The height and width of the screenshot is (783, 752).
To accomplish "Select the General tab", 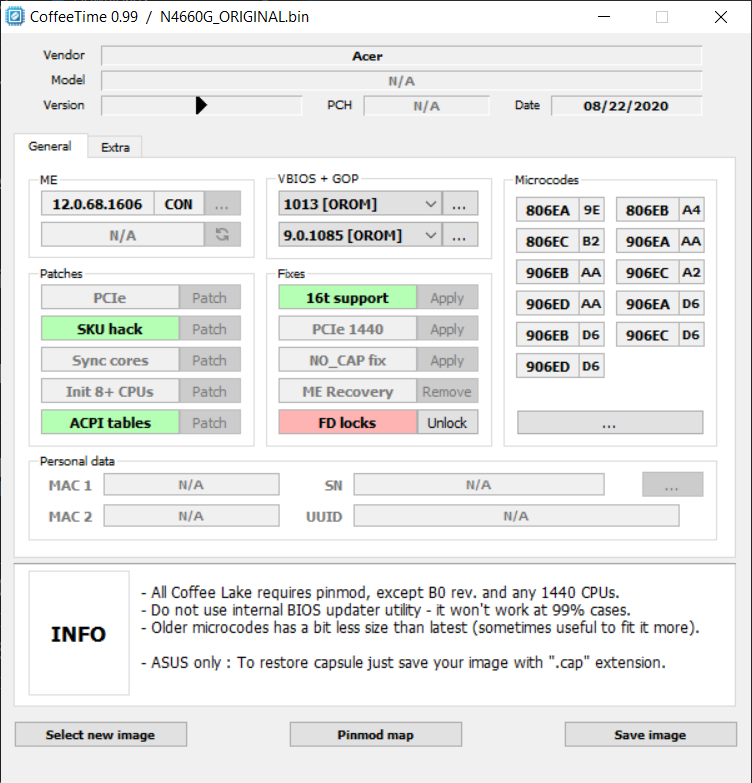I will (50, 146).
